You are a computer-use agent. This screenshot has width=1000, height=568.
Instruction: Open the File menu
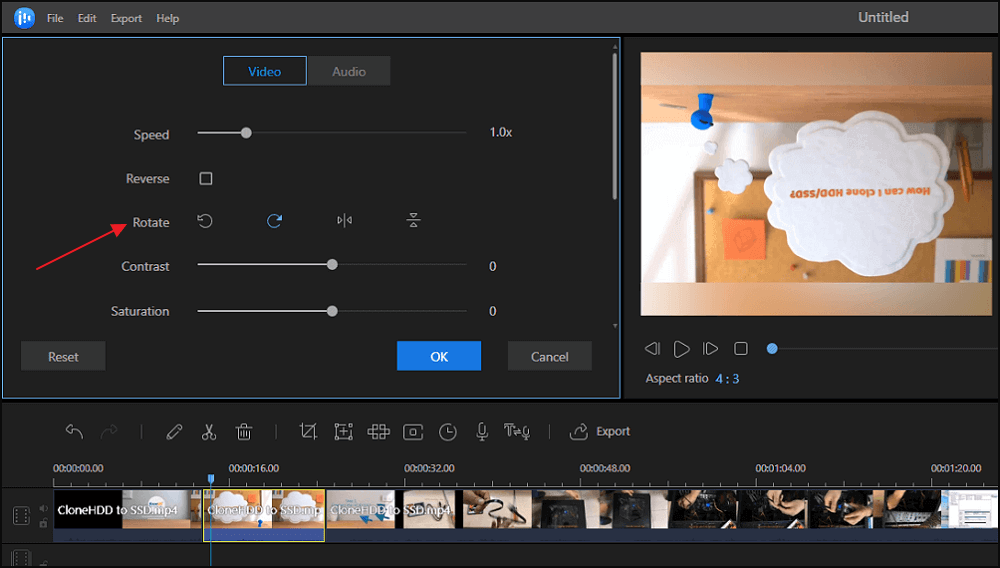(55, 18)
